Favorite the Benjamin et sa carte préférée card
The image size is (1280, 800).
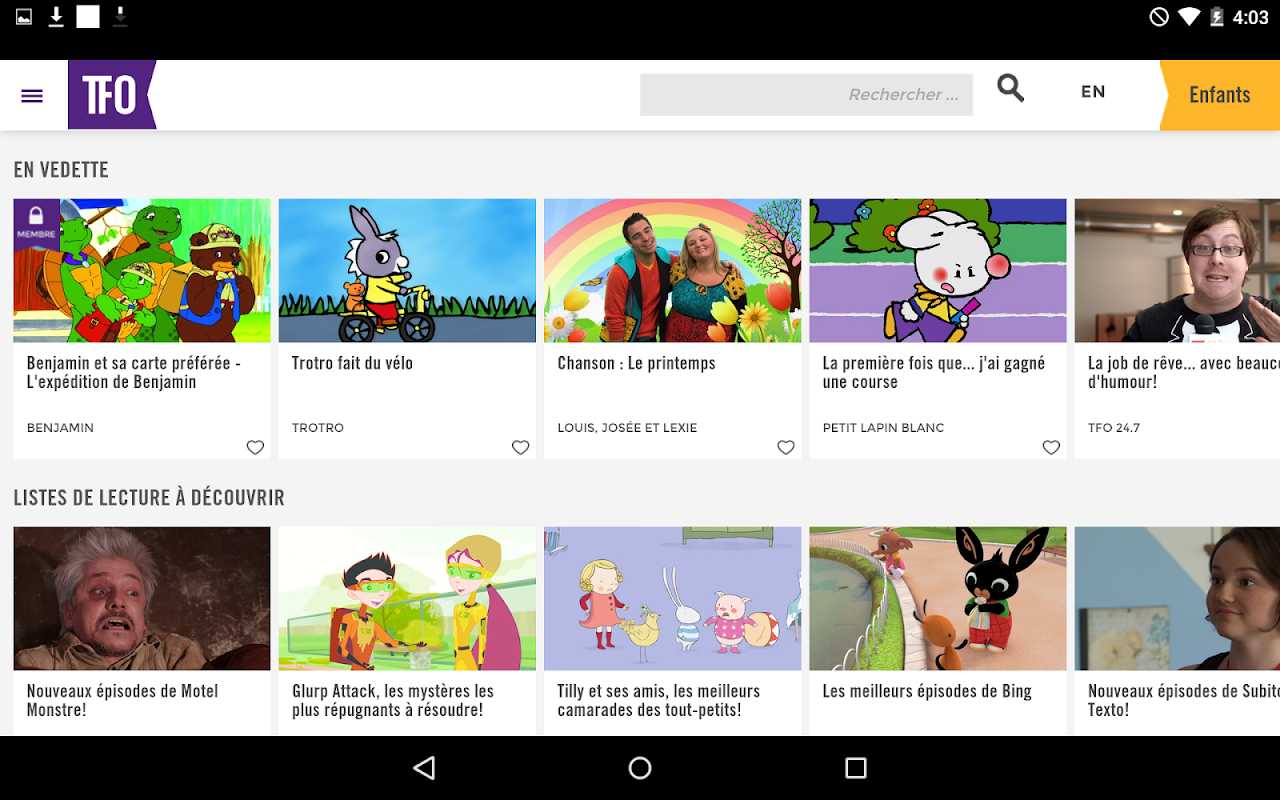coord(255,447)
